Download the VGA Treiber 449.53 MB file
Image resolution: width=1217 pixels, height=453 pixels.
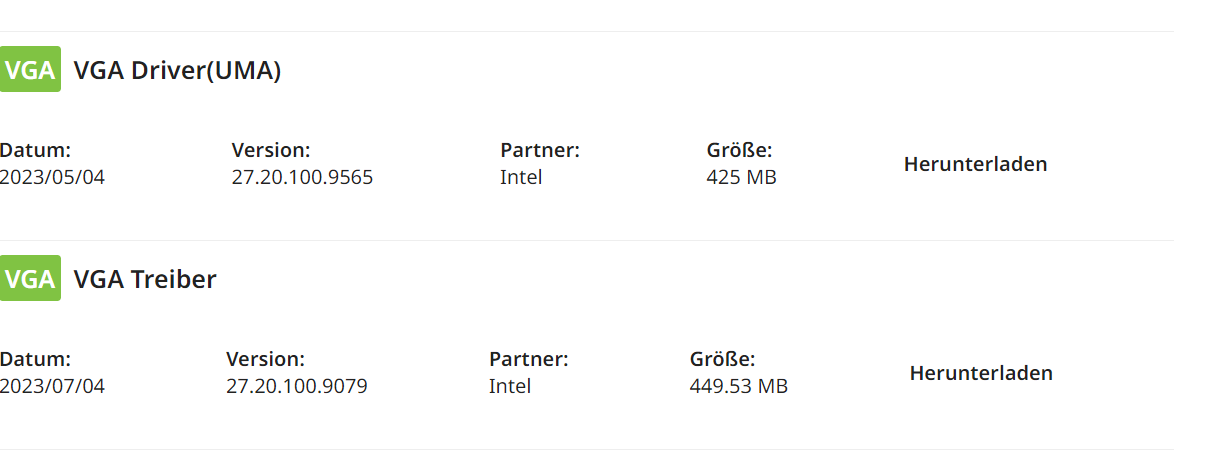click(x=980, y=373)
